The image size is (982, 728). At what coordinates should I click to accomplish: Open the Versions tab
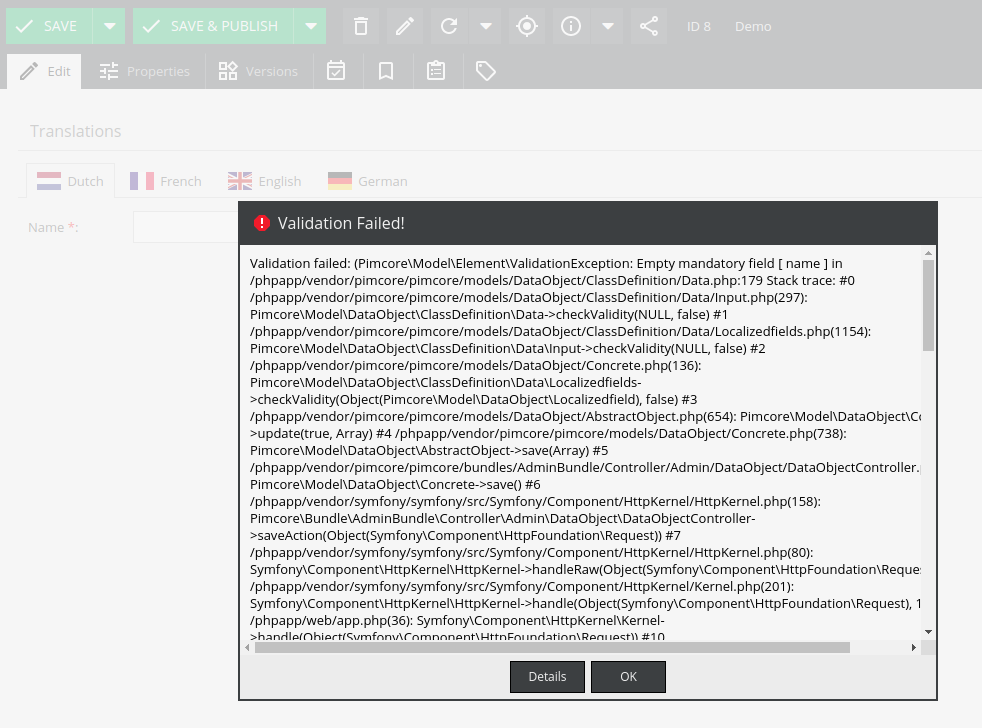pos(258,71)
